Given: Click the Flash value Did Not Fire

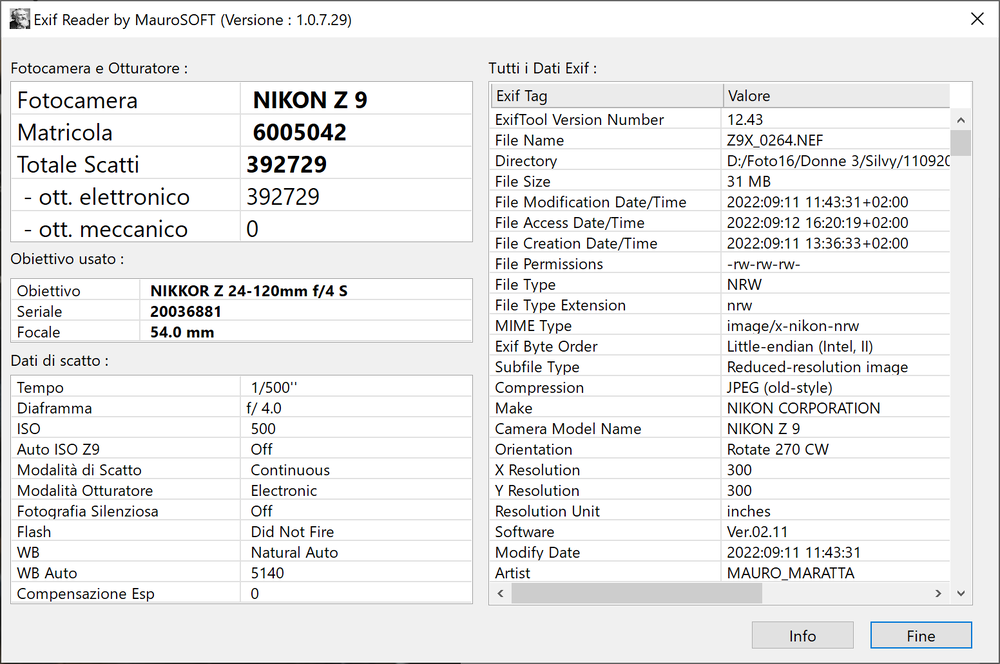Looking at the screenshot, I should tap(292, 532).
